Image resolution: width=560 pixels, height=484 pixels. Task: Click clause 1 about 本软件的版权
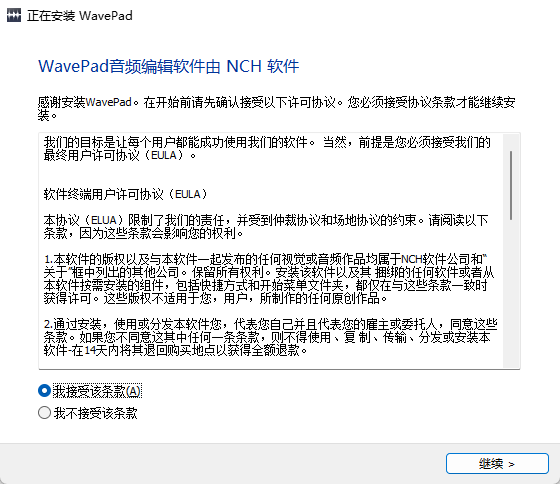coord(269,279)
